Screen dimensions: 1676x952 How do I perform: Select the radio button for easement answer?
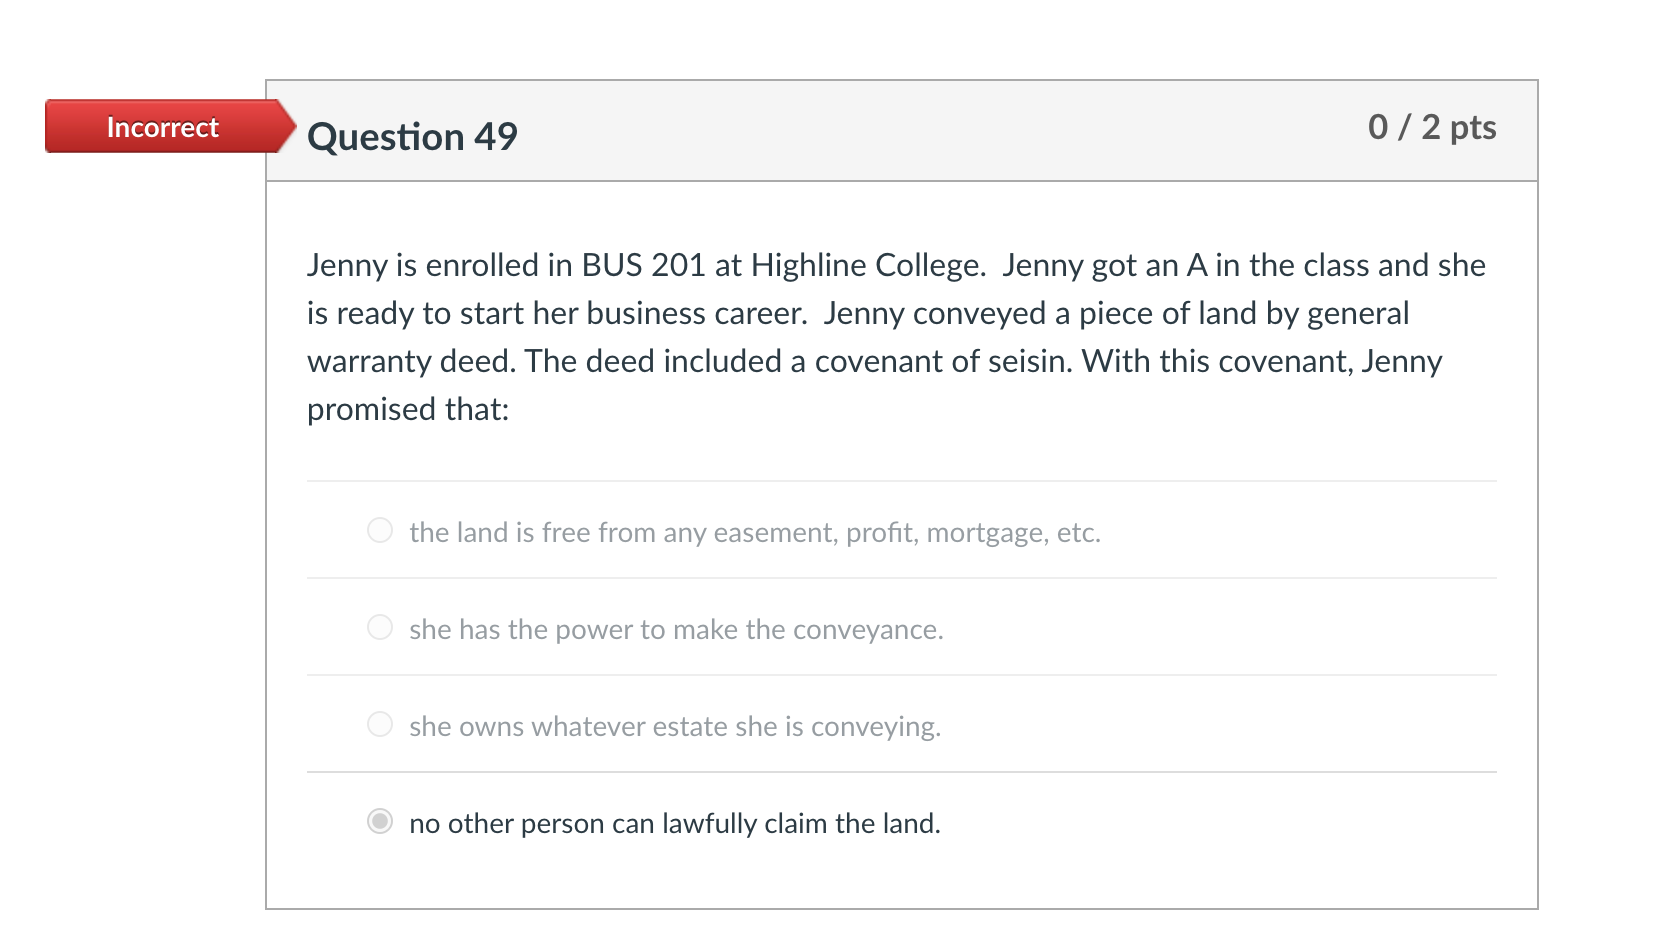click(x=380, y=531)
